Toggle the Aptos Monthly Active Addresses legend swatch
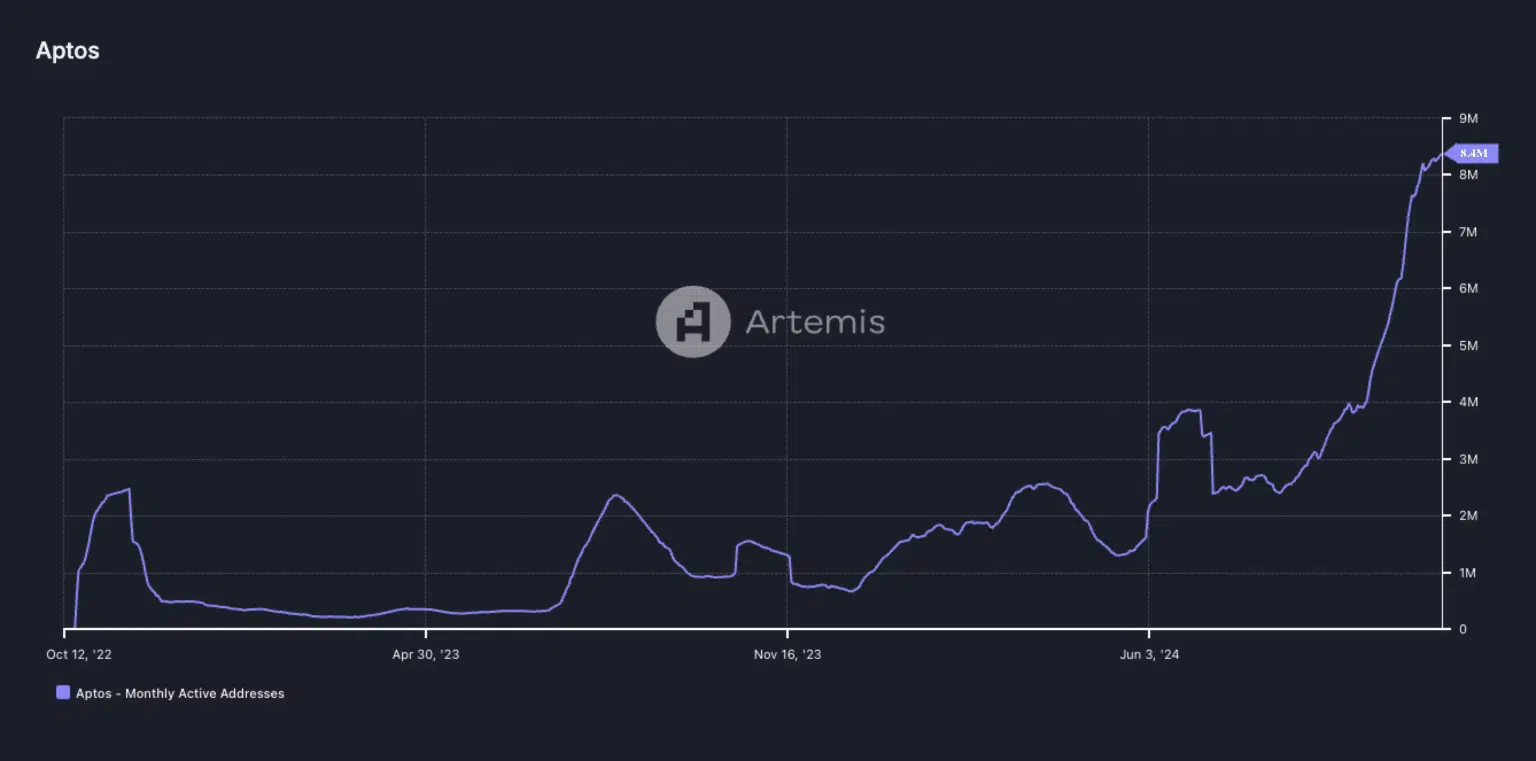The height and width of the screenshot is (761, 1536). 63,693
